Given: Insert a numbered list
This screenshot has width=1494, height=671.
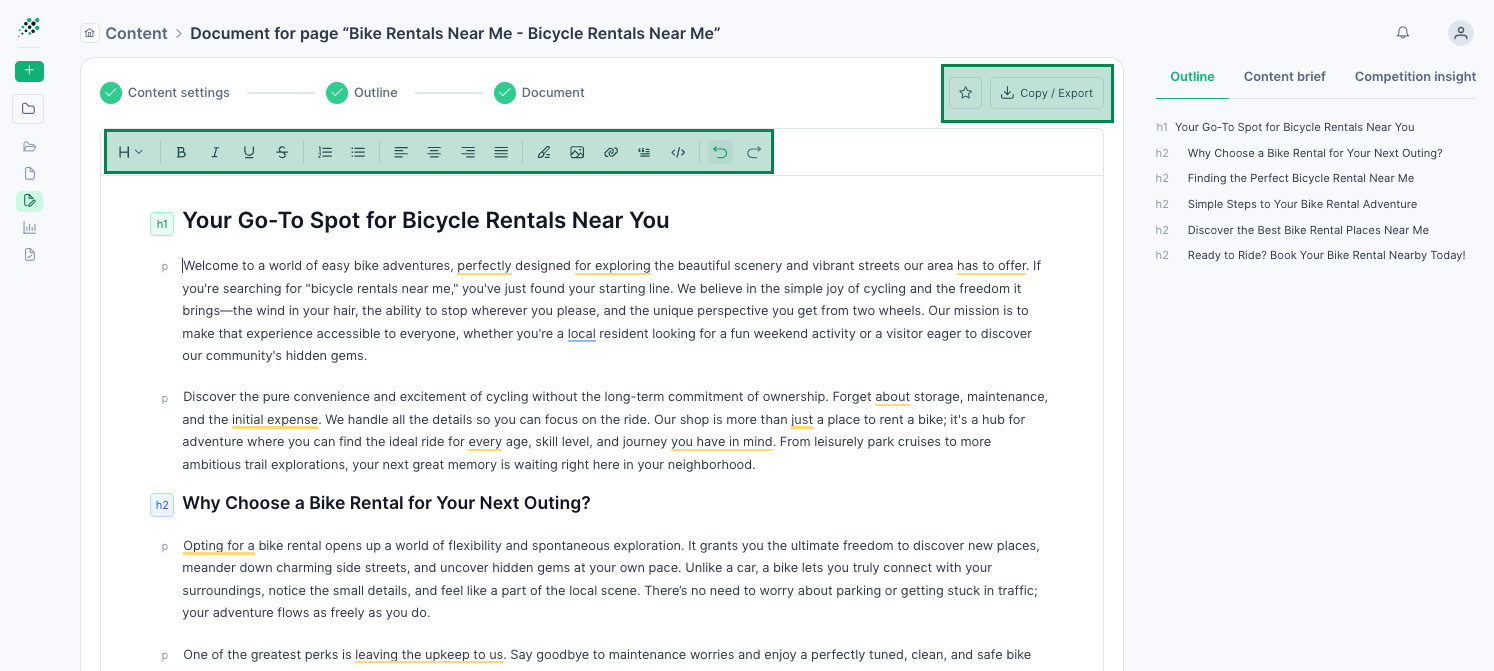Looking at the screenshot, I should tap(325, 152).
